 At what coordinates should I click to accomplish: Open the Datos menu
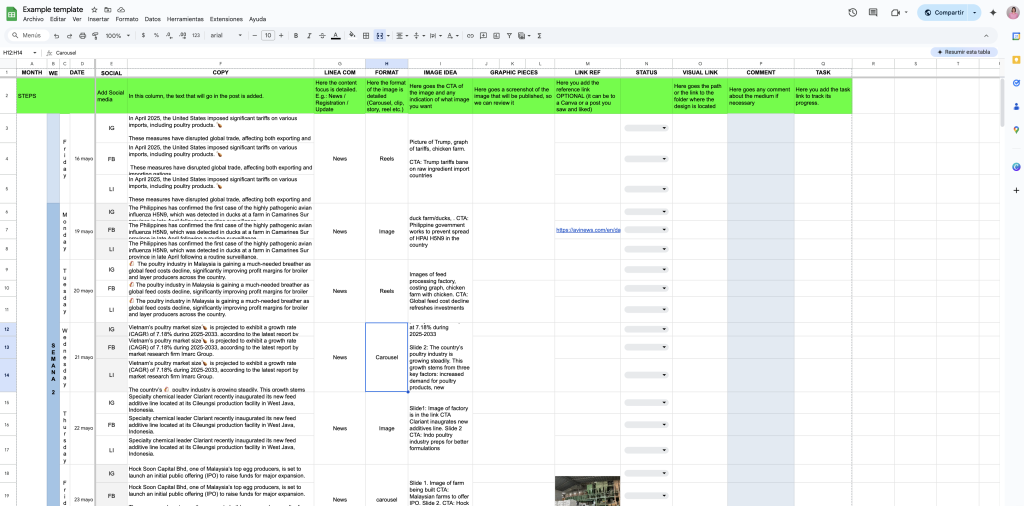click(152, 19)
